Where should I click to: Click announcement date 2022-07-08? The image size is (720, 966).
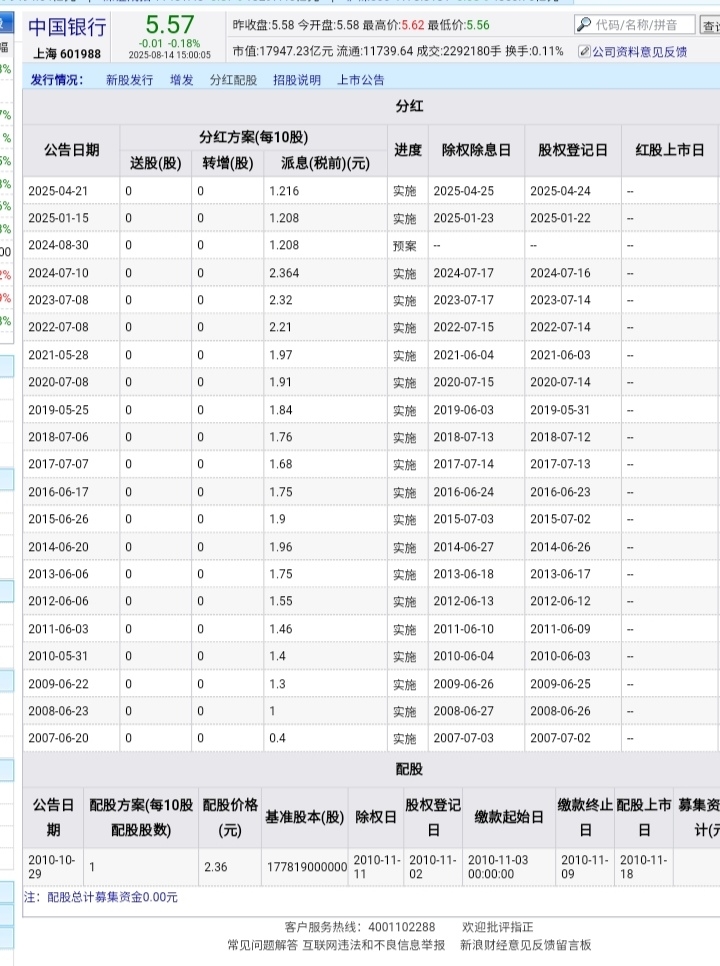point(58,327)
